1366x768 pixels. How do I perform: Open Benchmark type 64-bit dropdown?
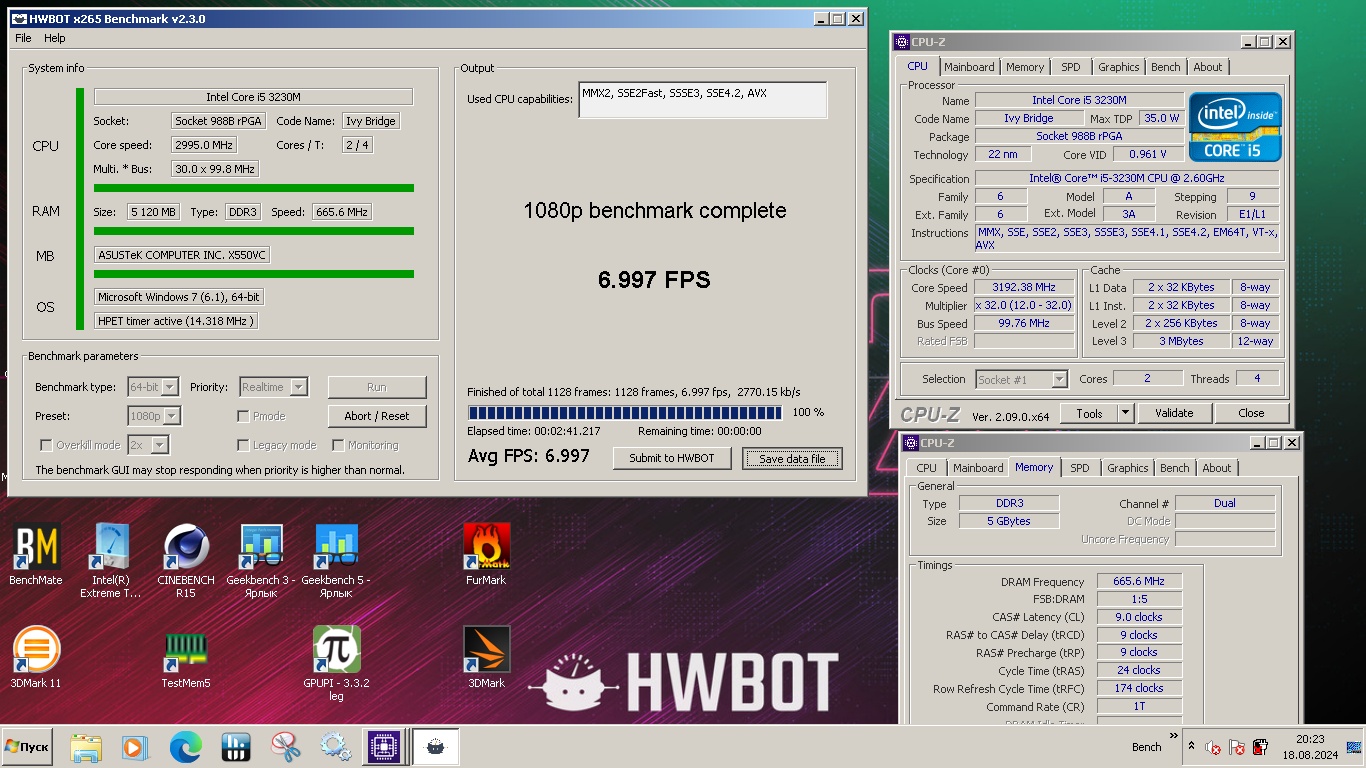pos(153,387)
